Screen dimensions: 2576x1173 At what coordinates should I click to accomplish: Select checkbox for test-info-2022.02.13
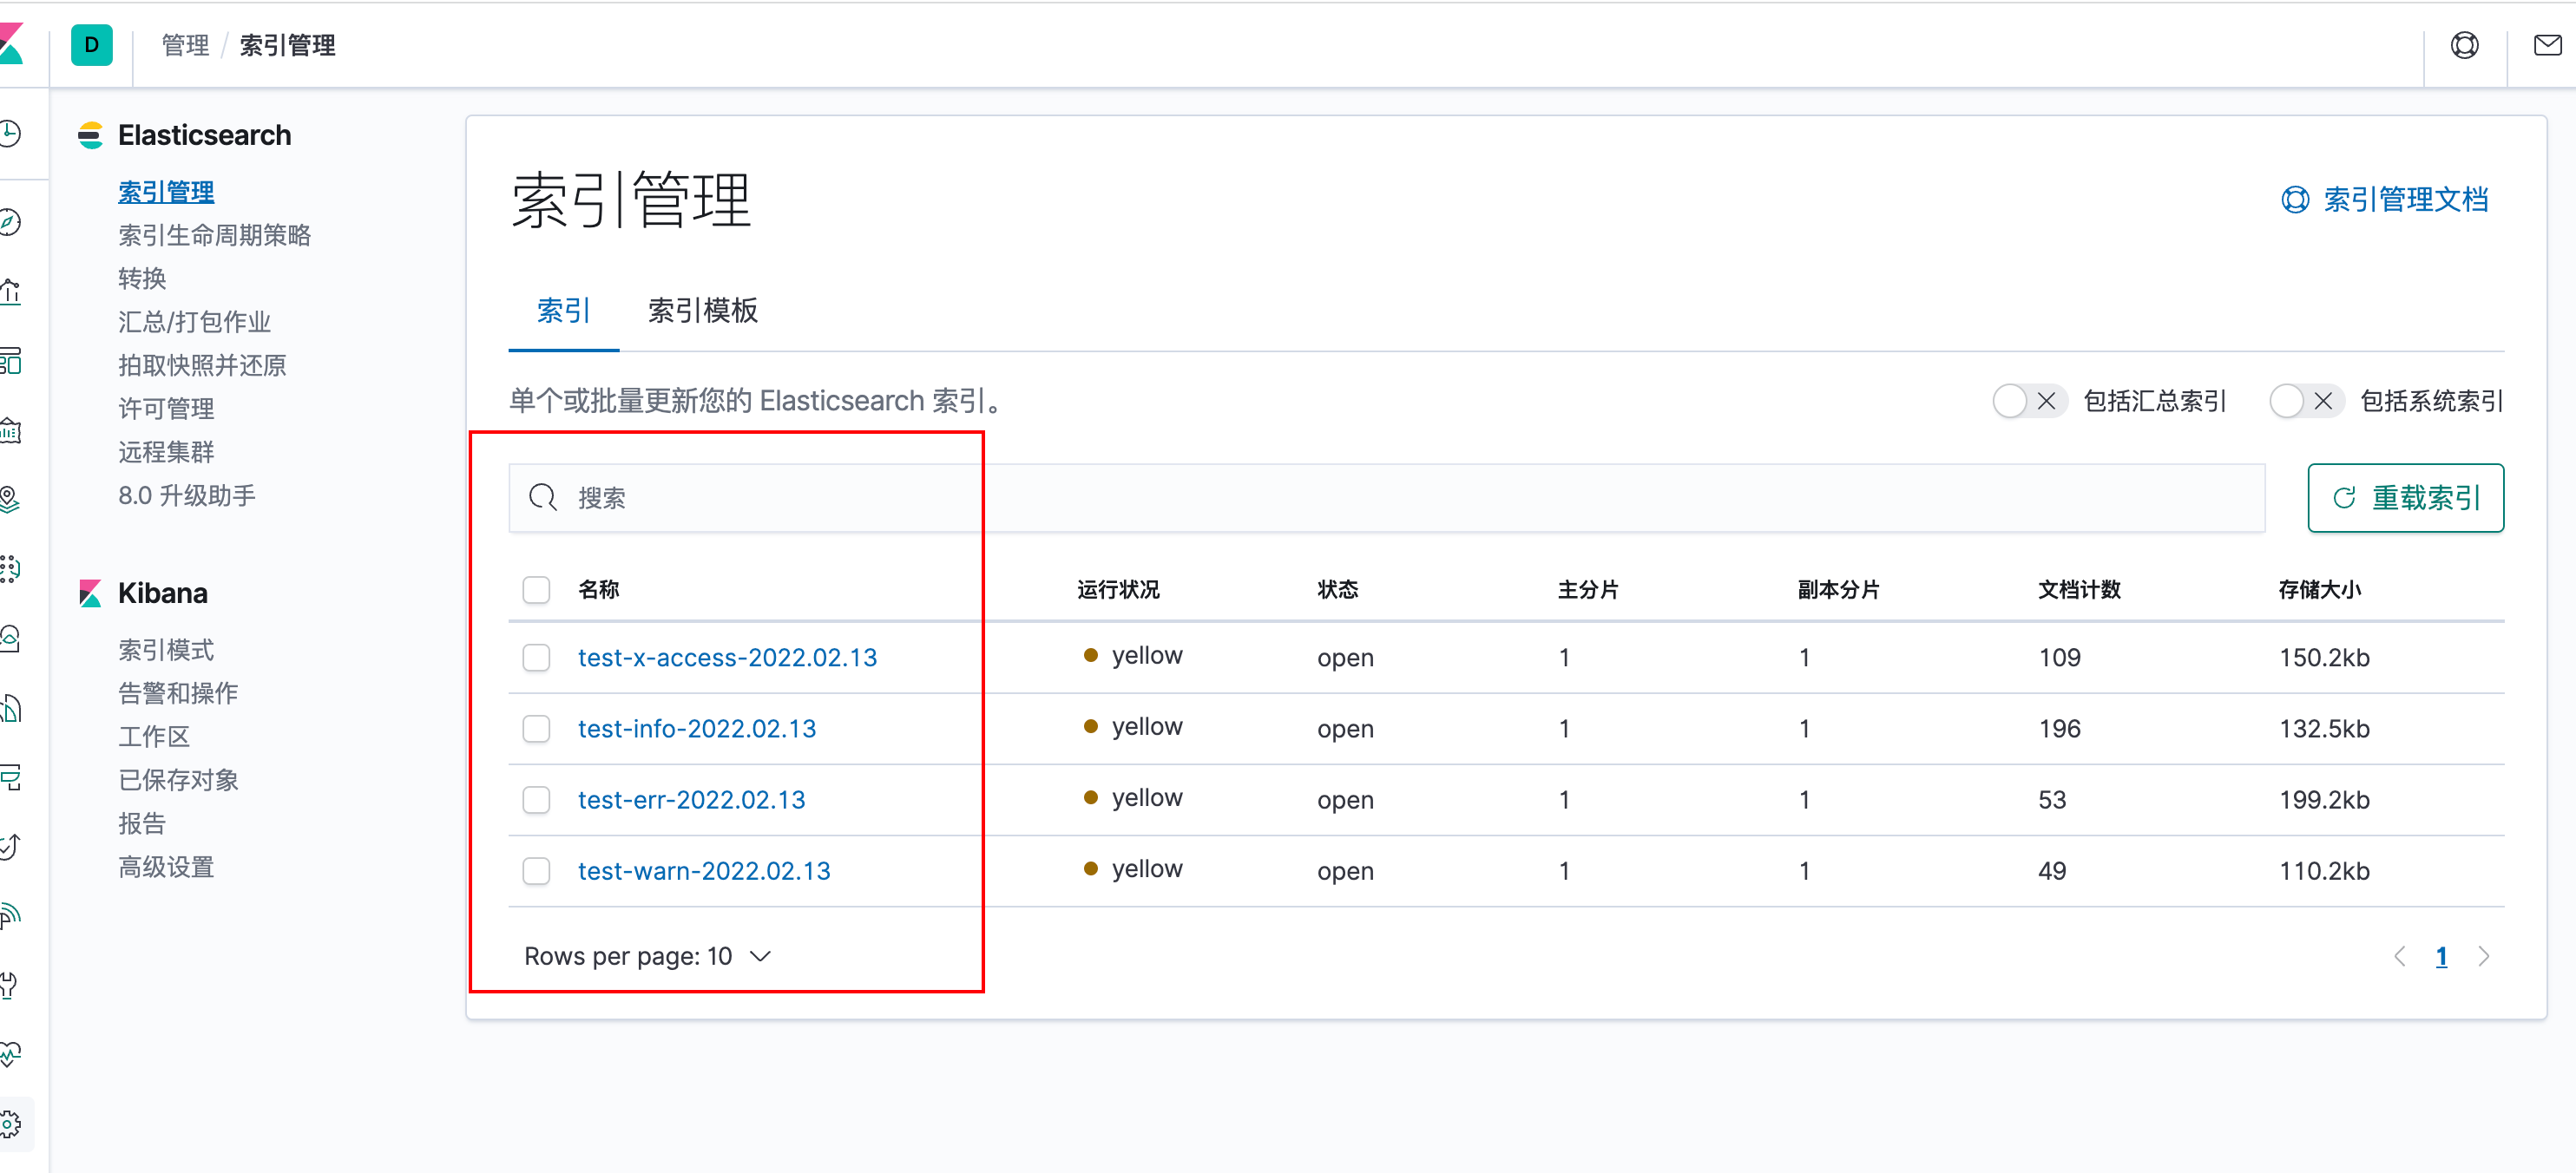(x=536, y=728)
